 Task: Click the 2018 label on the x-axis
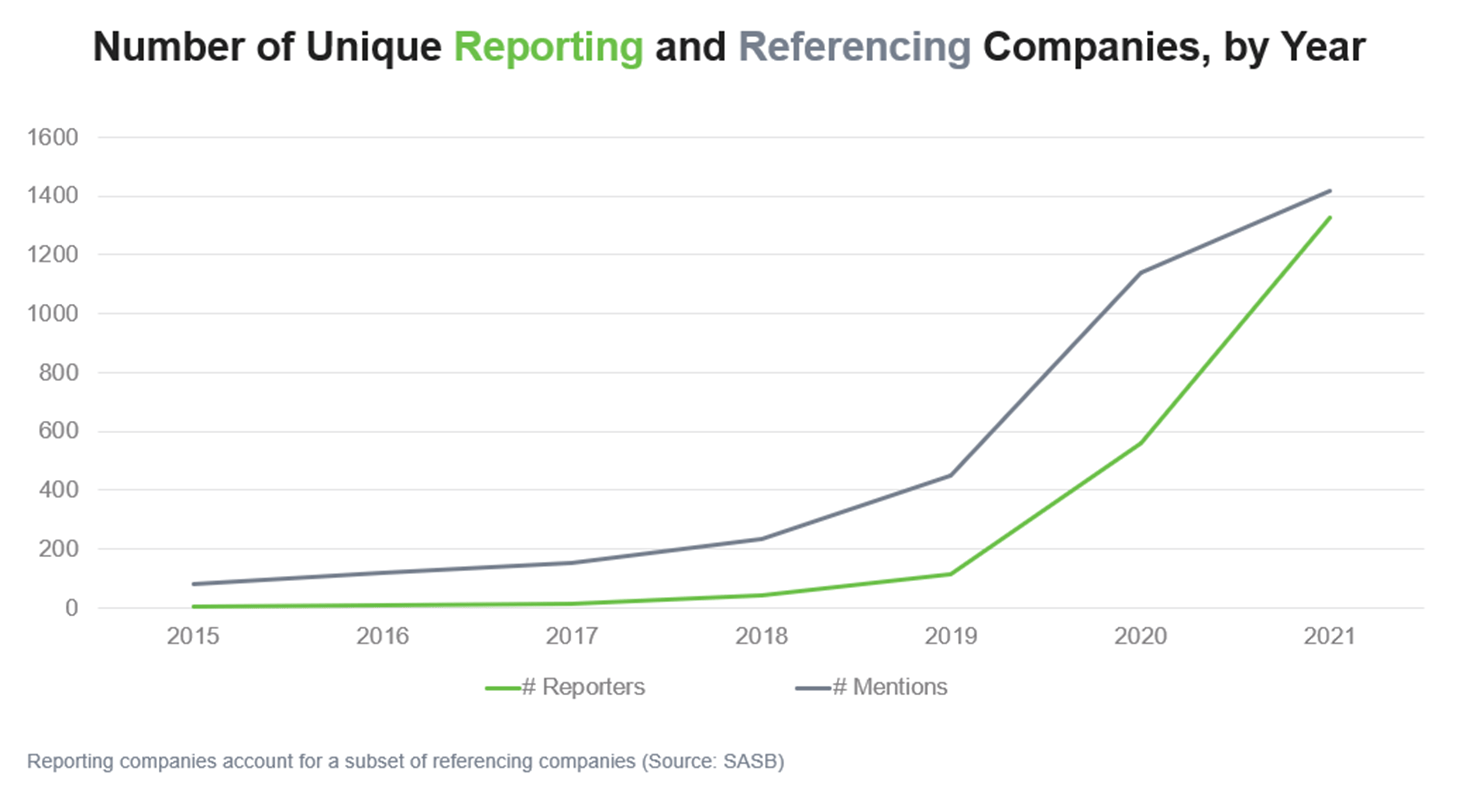763,635
